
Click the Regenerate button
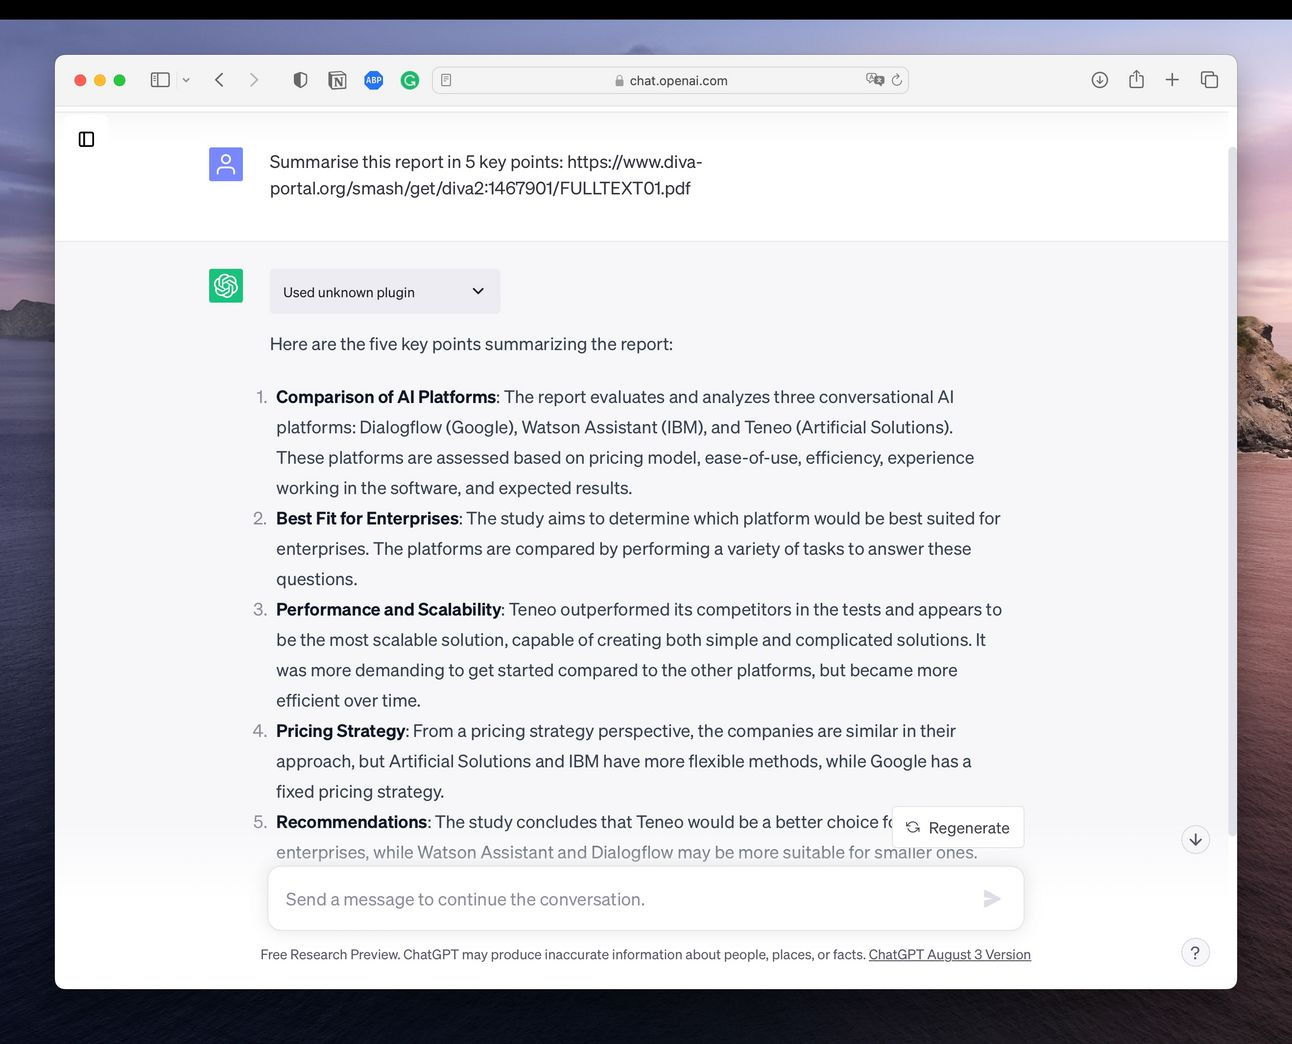click(958, 828)
